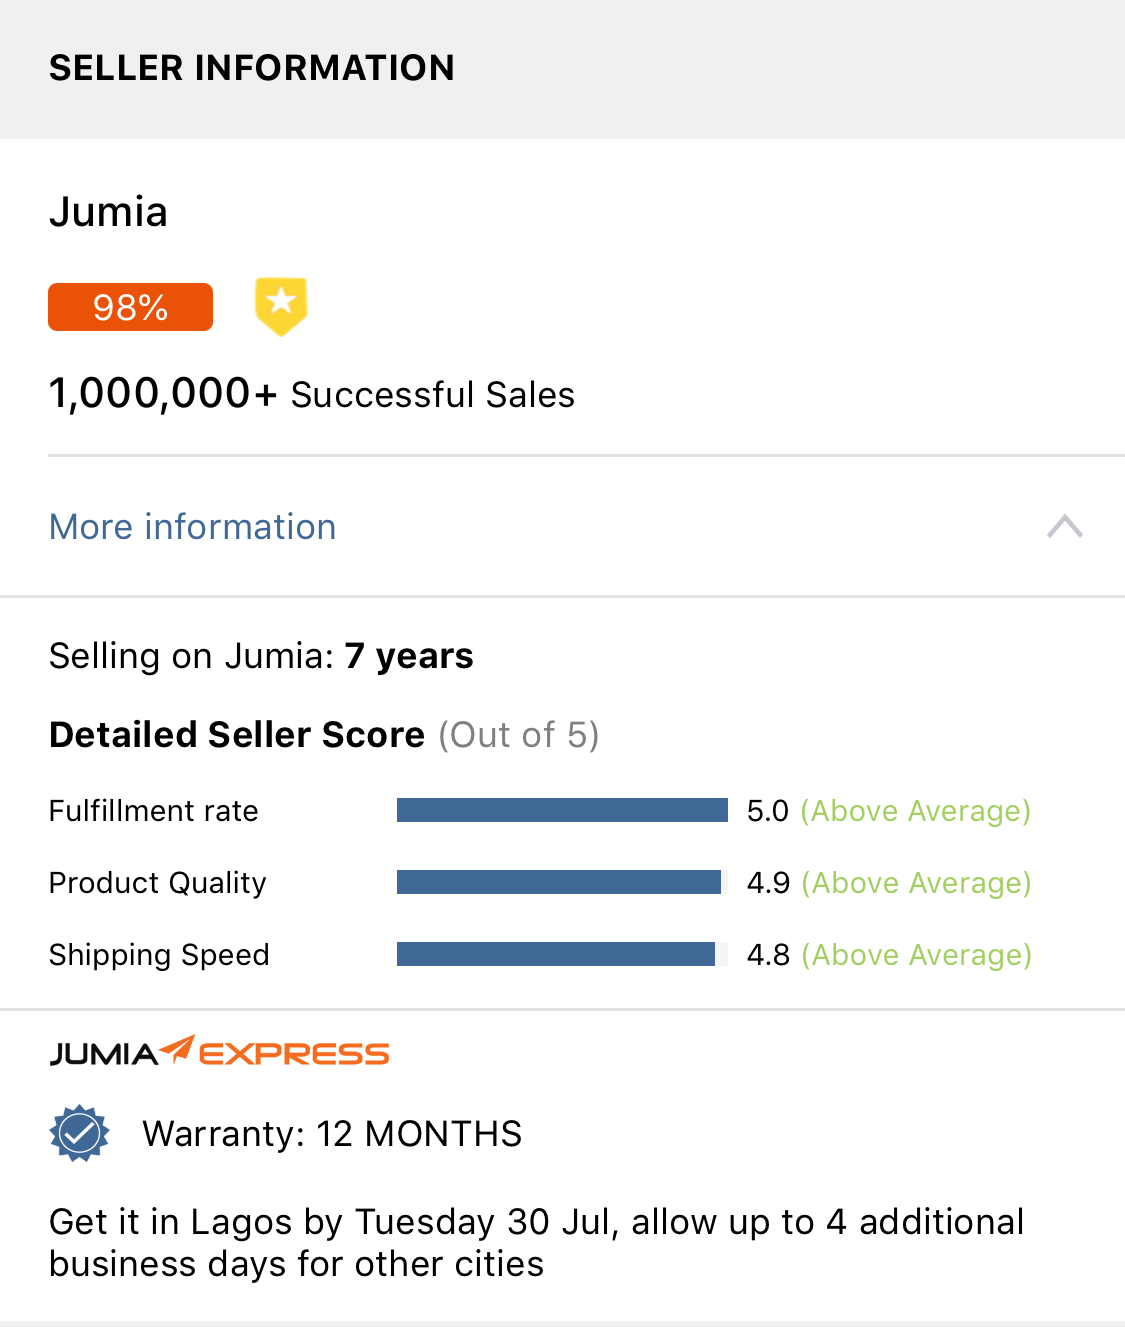Tap the Seller Information header
1125x1327 pixels.
(x=252, y=68)
